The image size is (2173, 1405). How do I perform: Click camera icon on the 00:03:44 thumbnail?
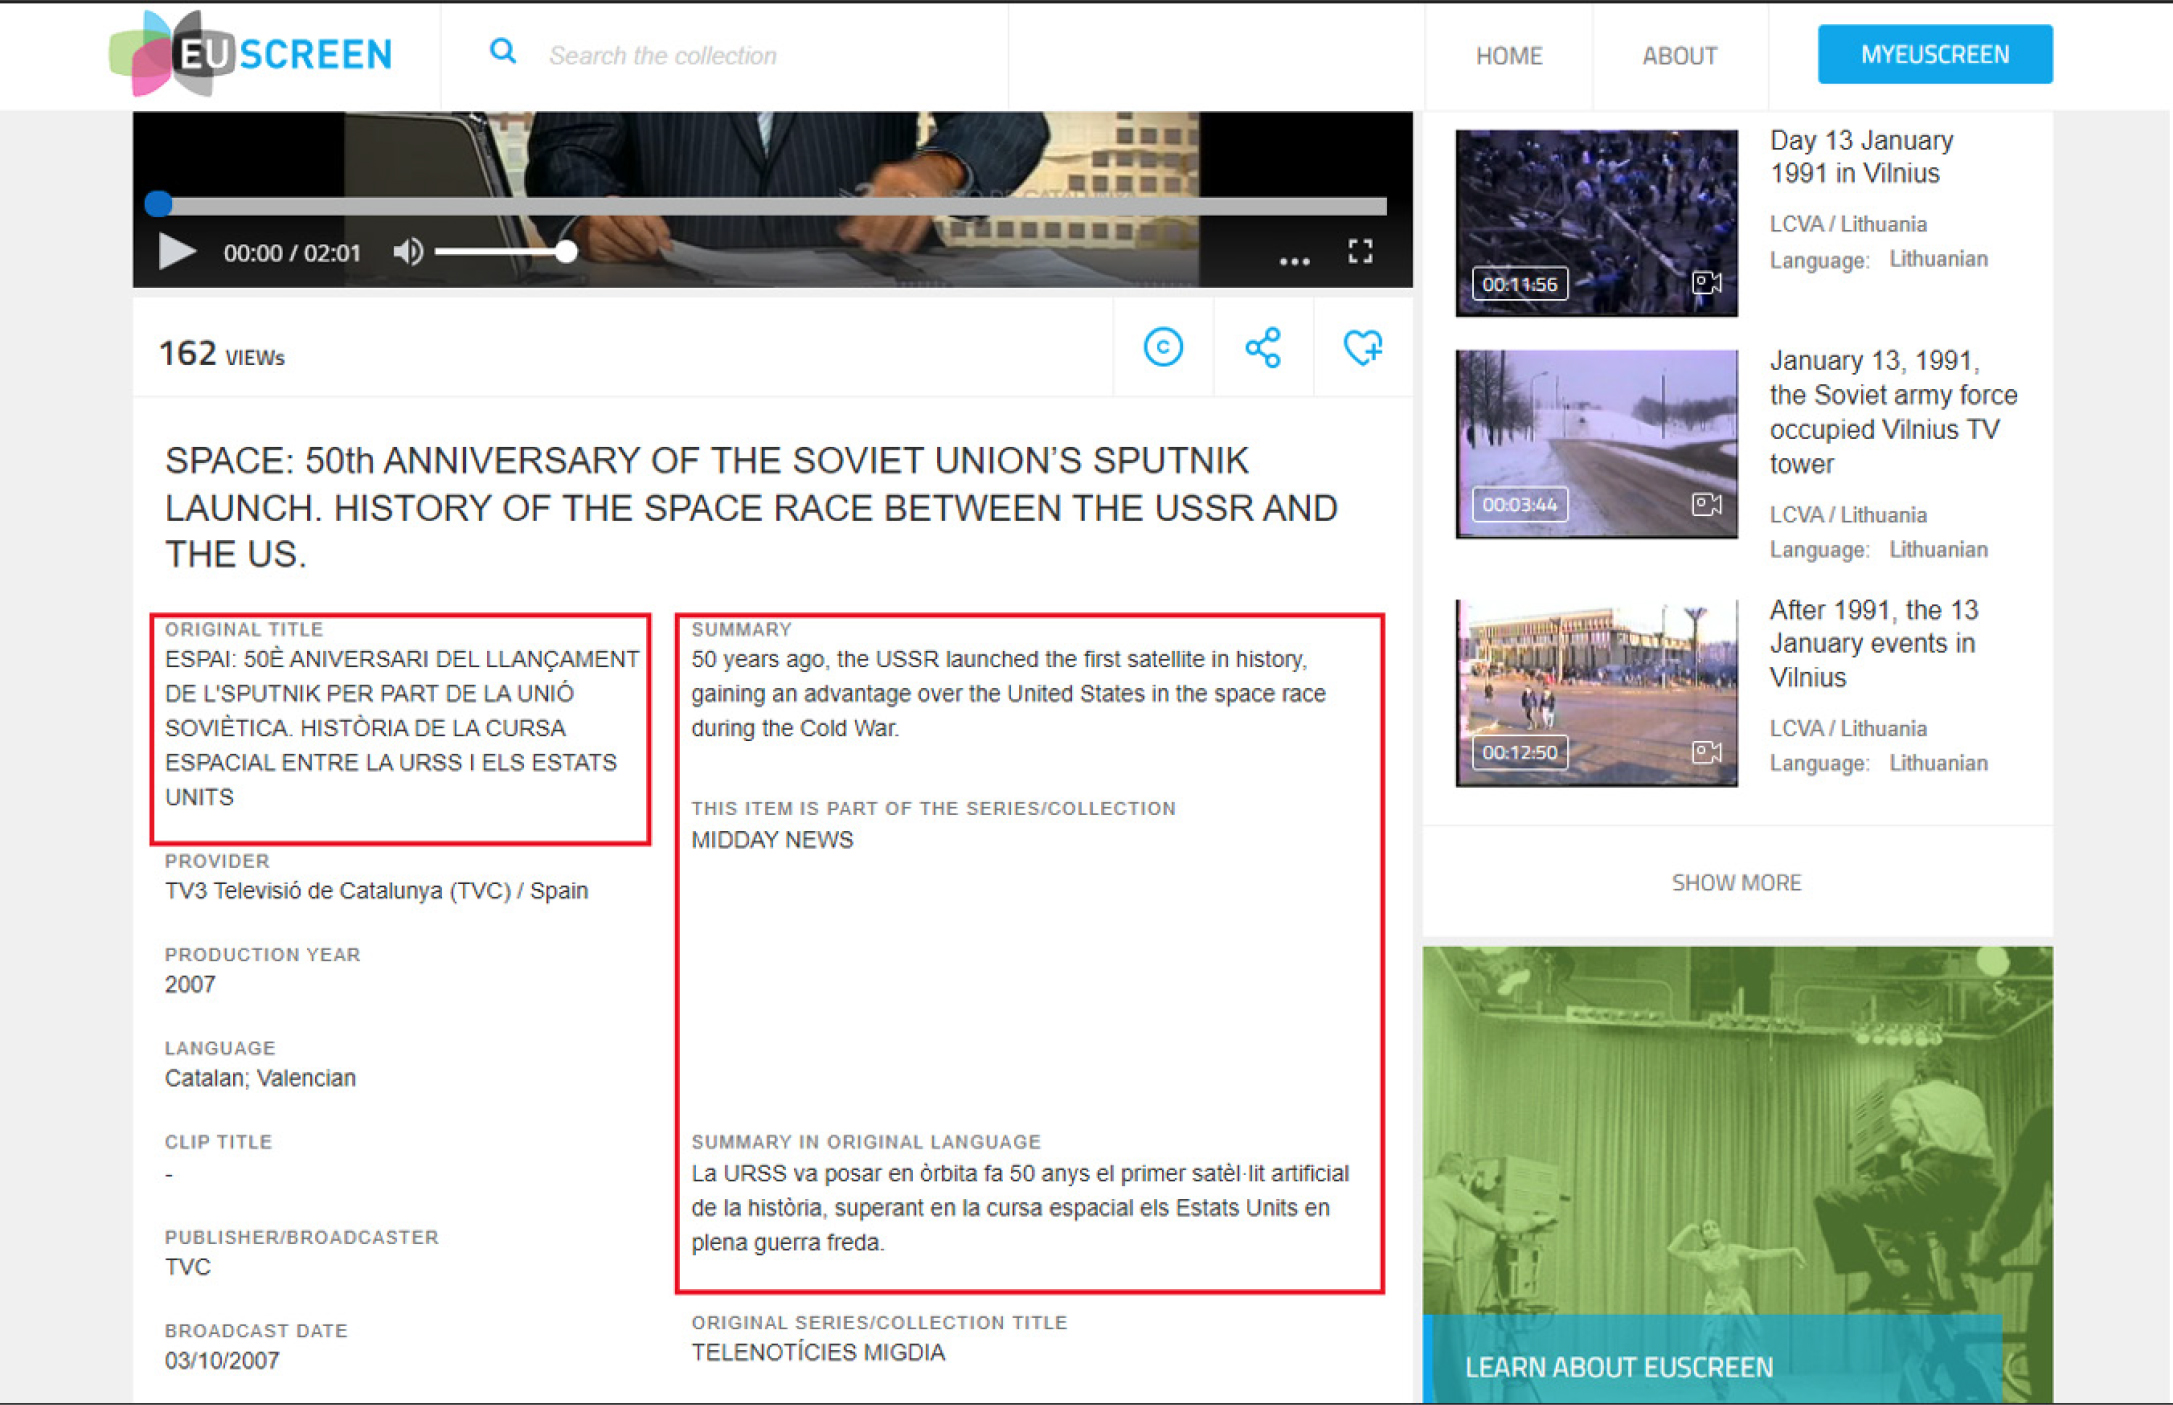tap(1706, 503)
